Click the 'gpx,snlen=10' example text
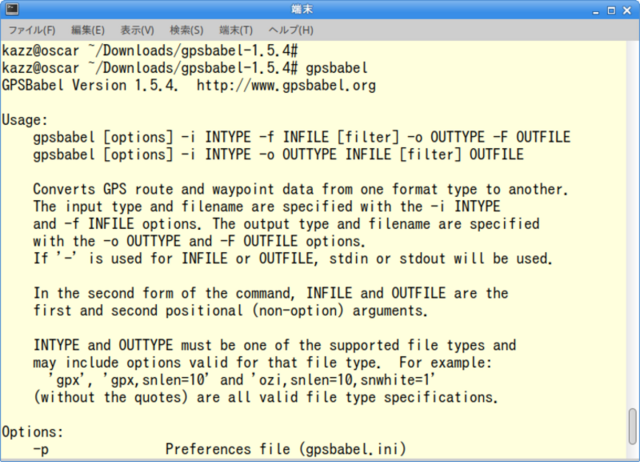 coord(157,380)
